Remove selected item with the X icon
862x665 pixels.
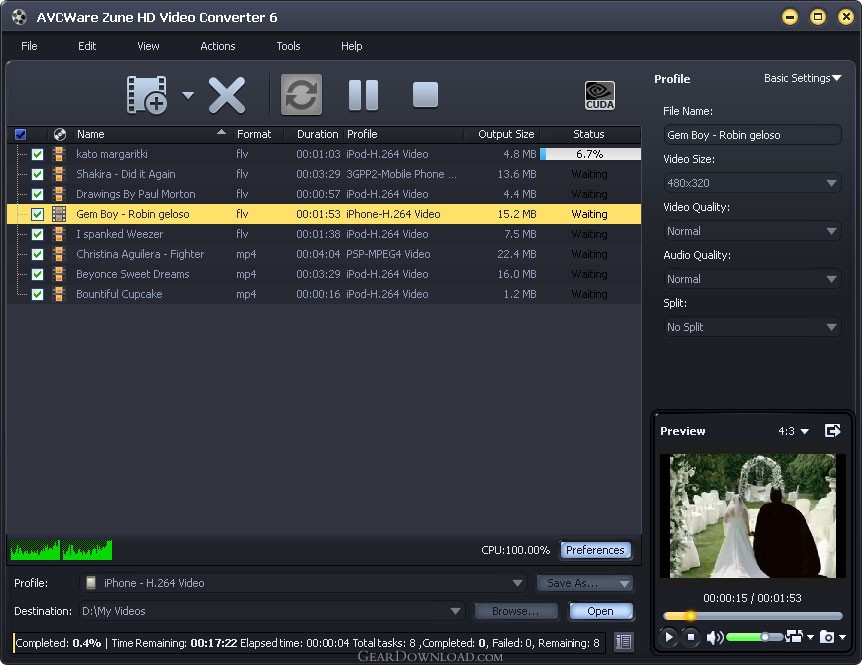pos(227,95)
